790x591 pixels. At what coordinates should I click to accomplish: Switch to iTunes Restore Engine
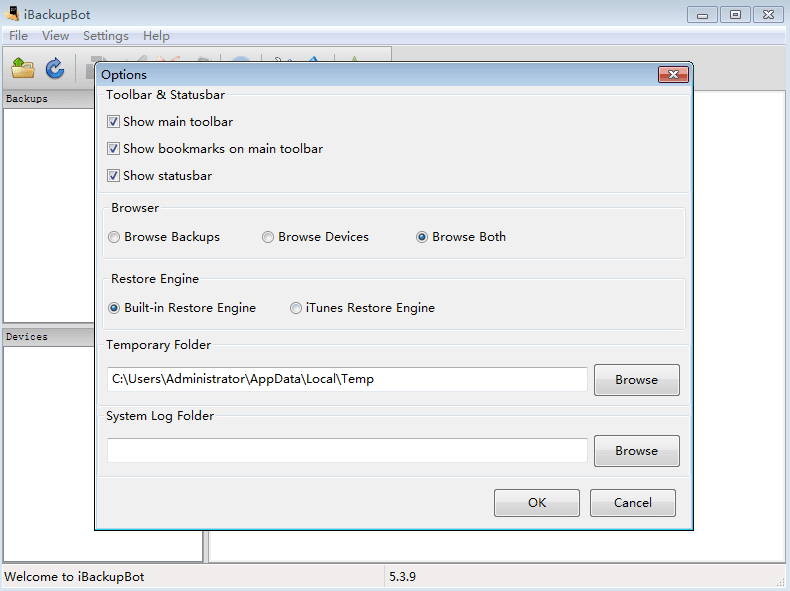(x=296, y=308)
